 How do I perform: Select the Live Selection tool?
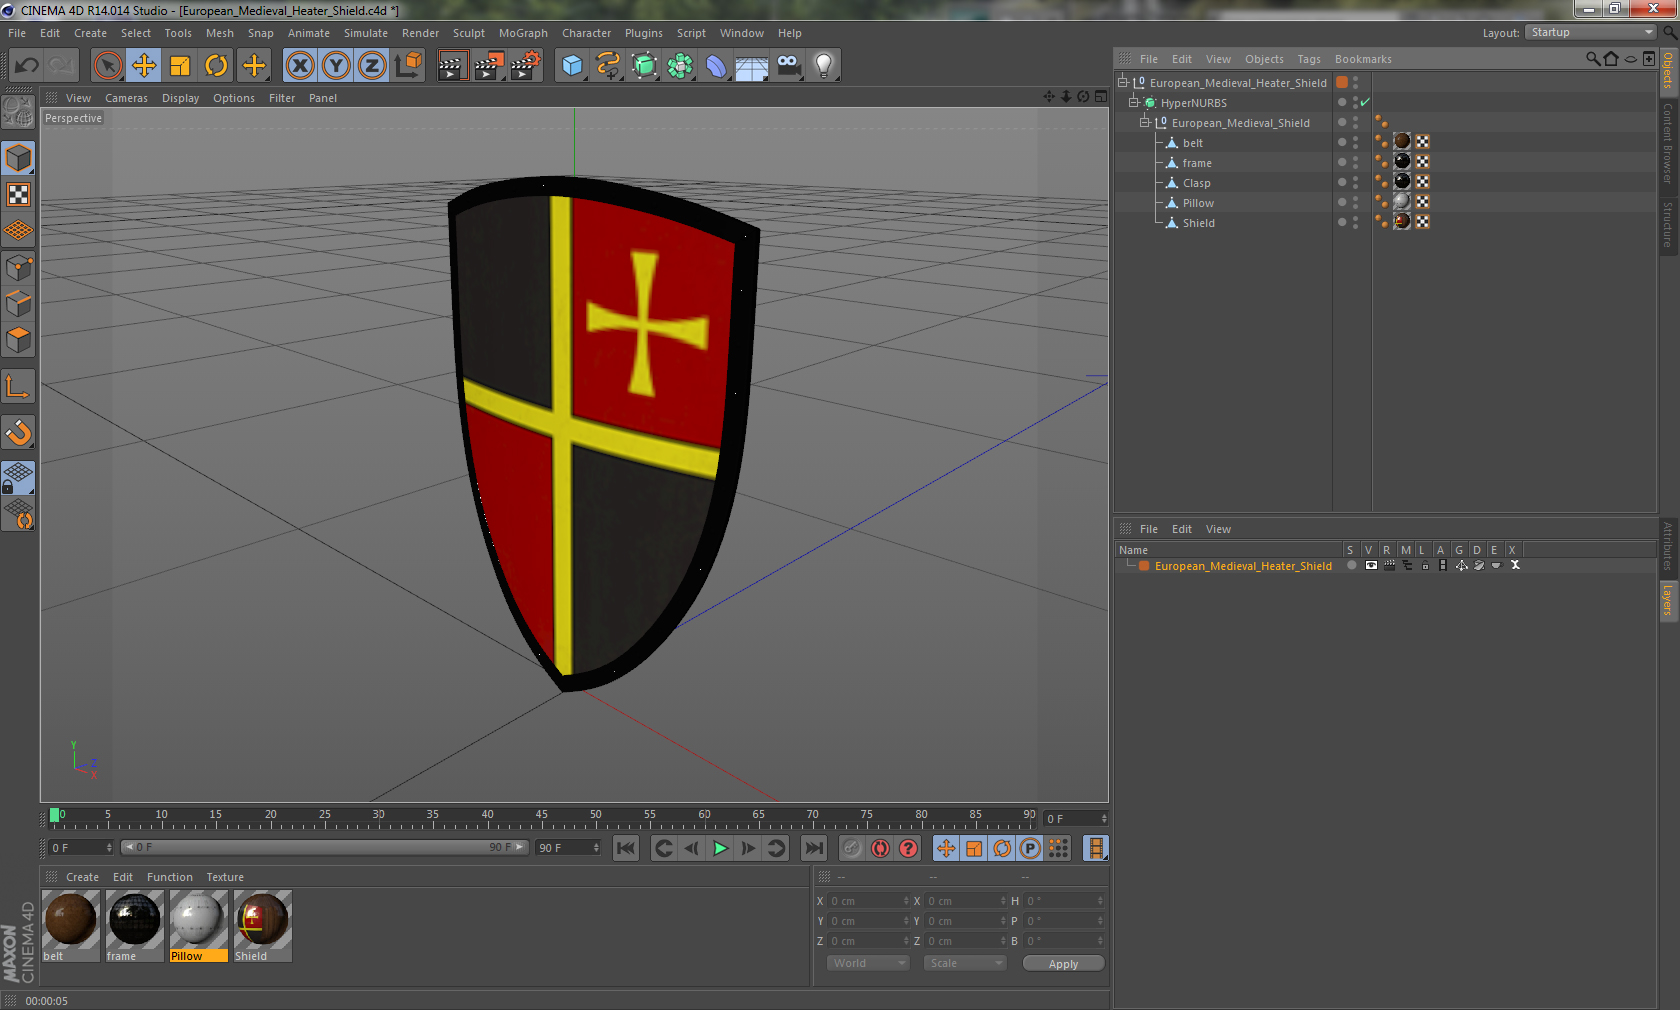(x=107, y=66)
